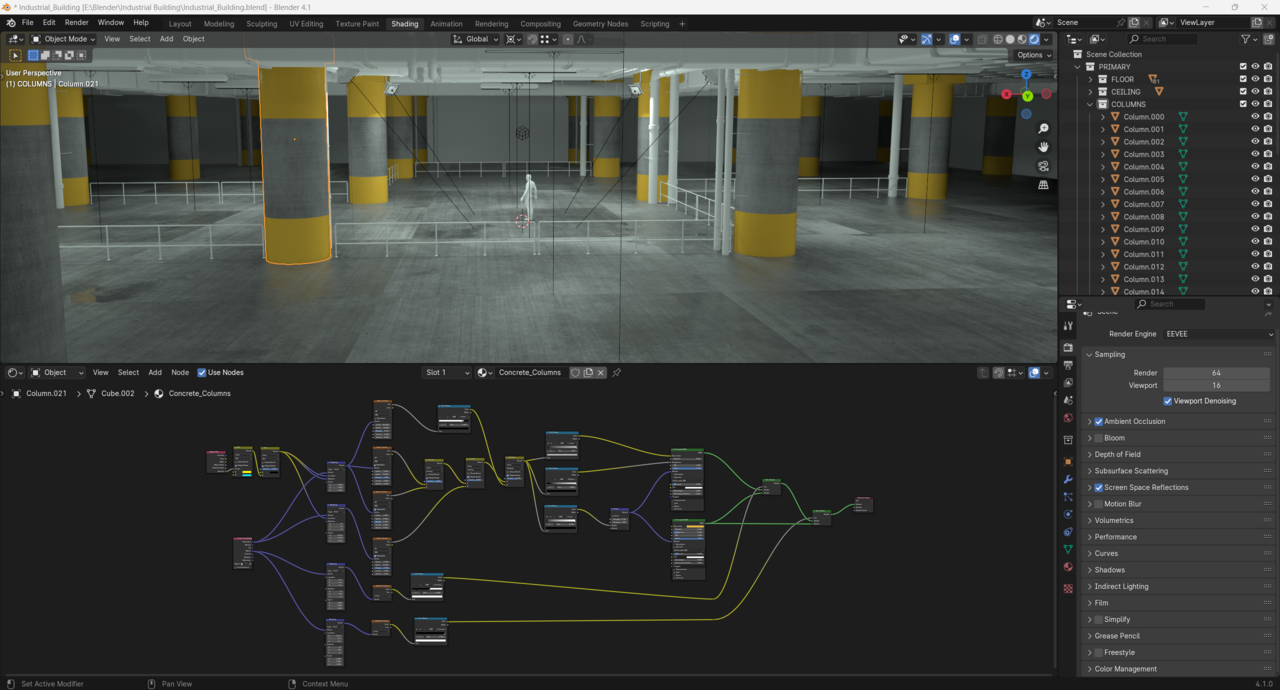Expand the FLOOR collection
This screenshot has width=1280, height=690.
pos(1091,79)
